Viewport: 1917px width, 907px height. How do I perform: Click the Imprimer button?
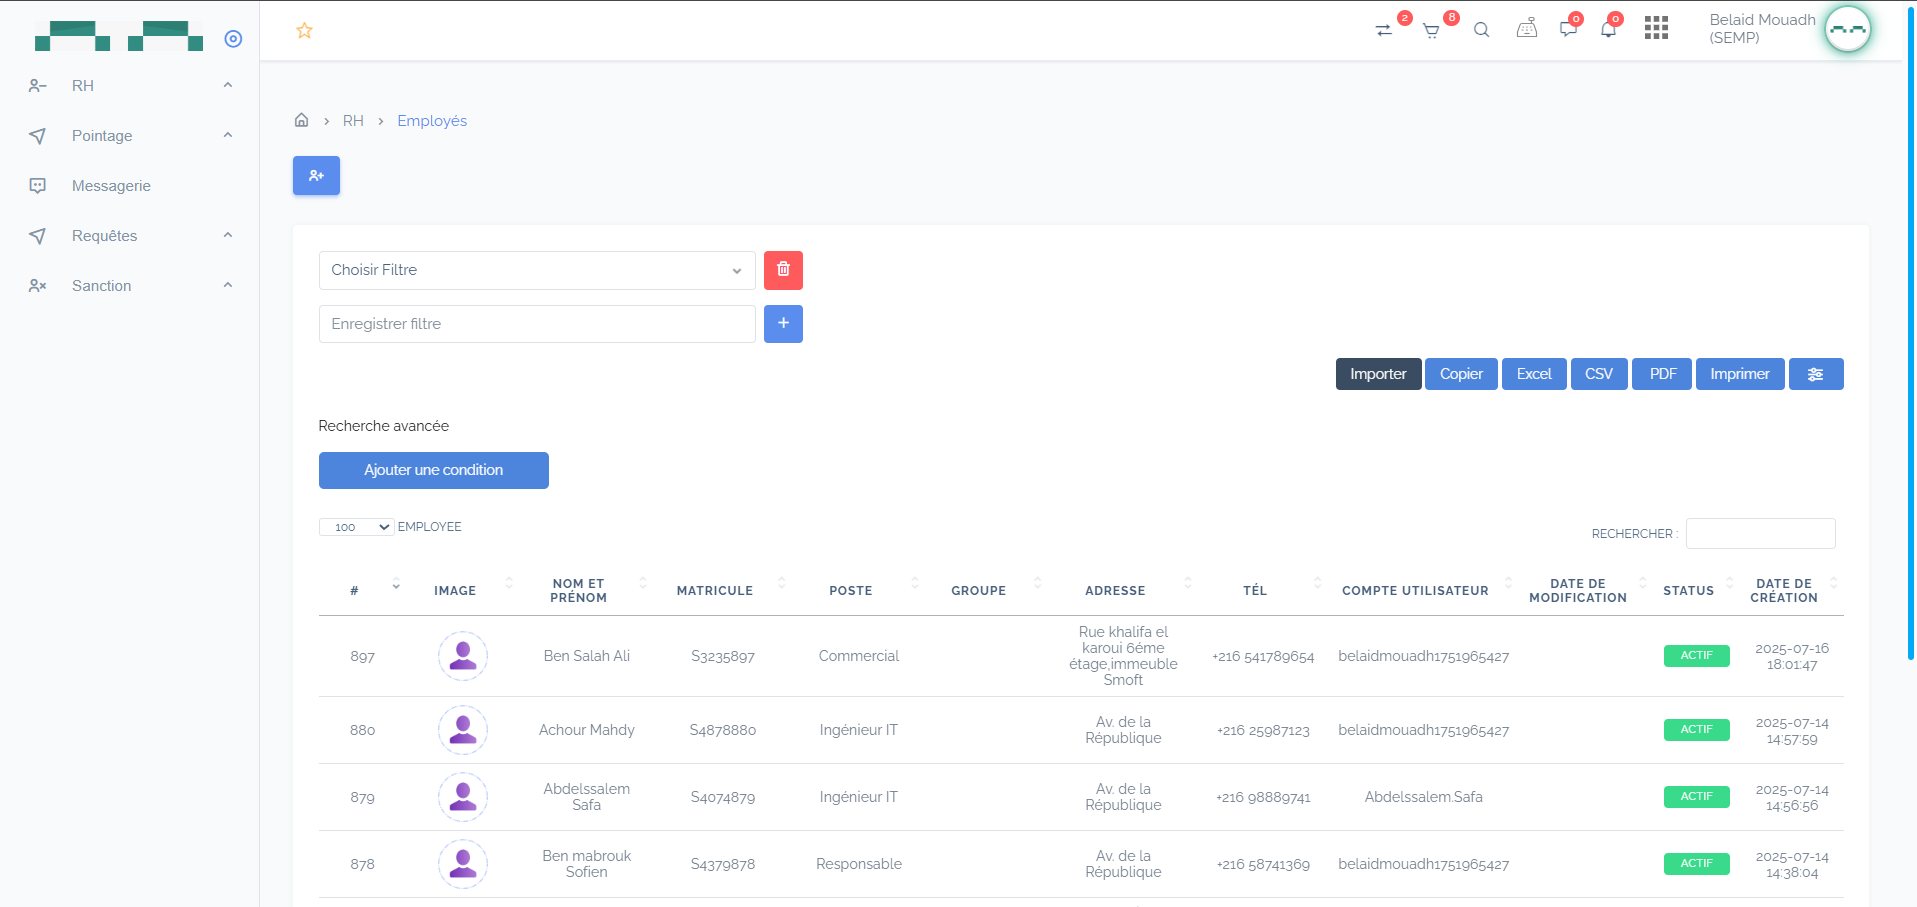pos(1740,374)
